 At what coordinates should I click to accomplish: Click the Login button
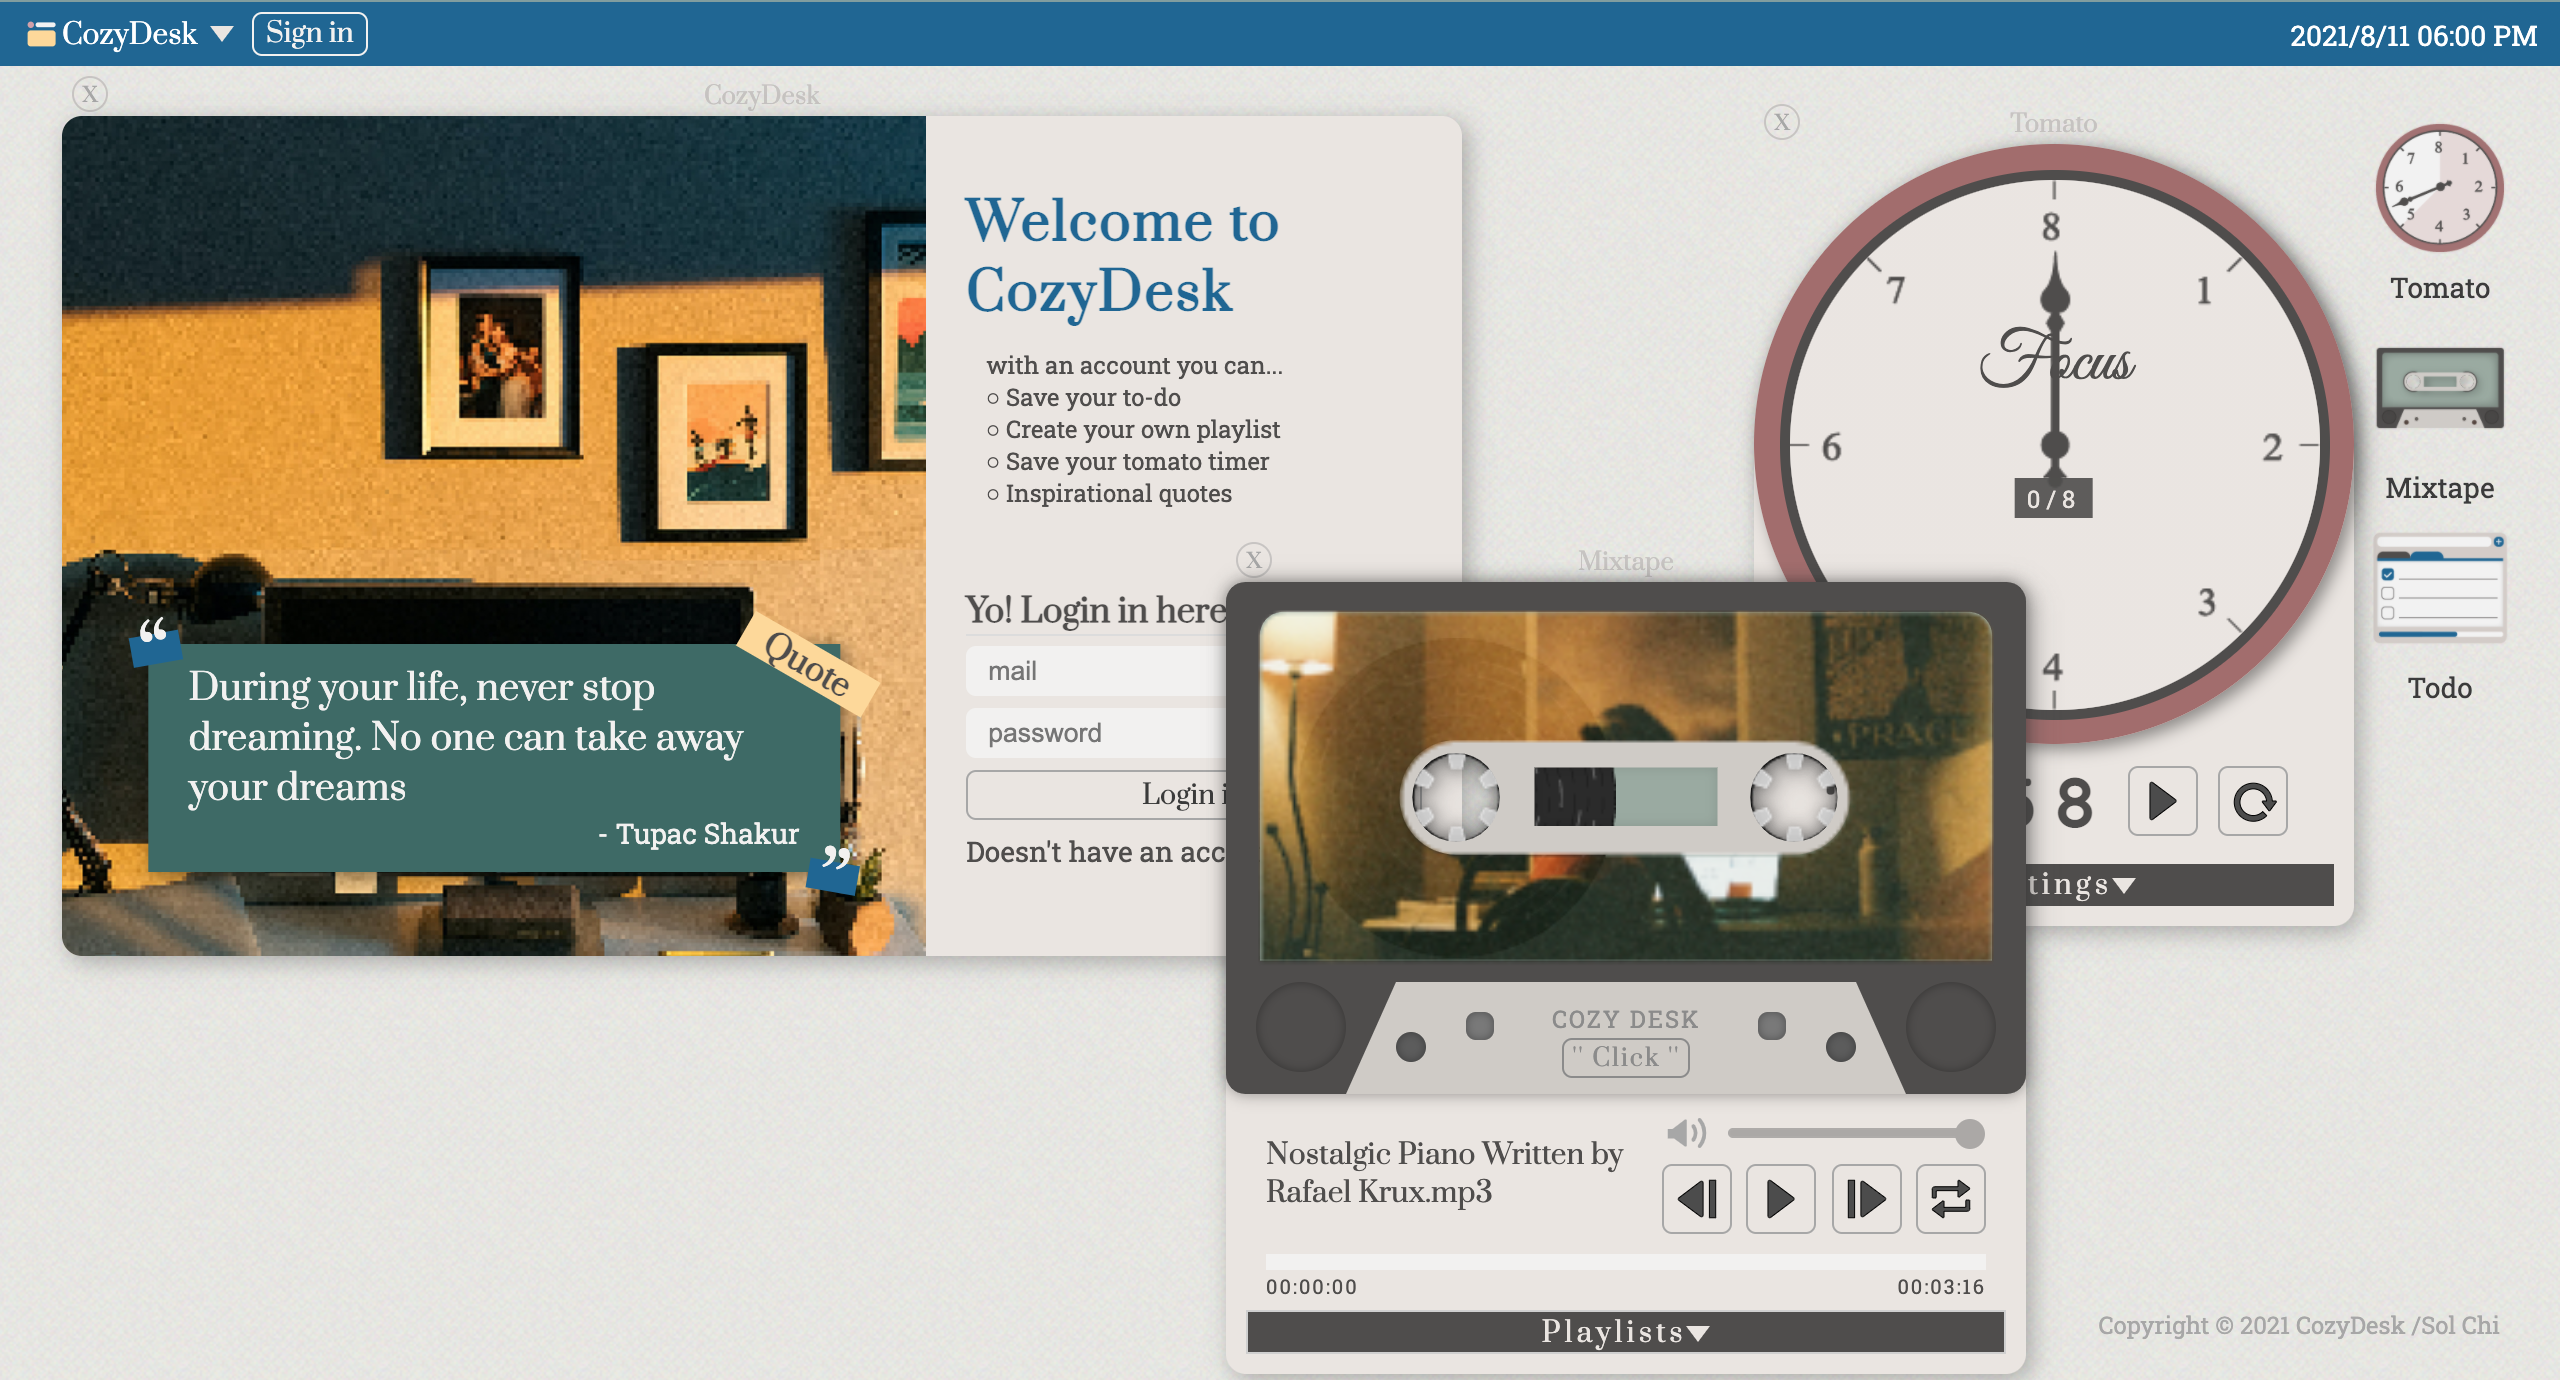1096,794
